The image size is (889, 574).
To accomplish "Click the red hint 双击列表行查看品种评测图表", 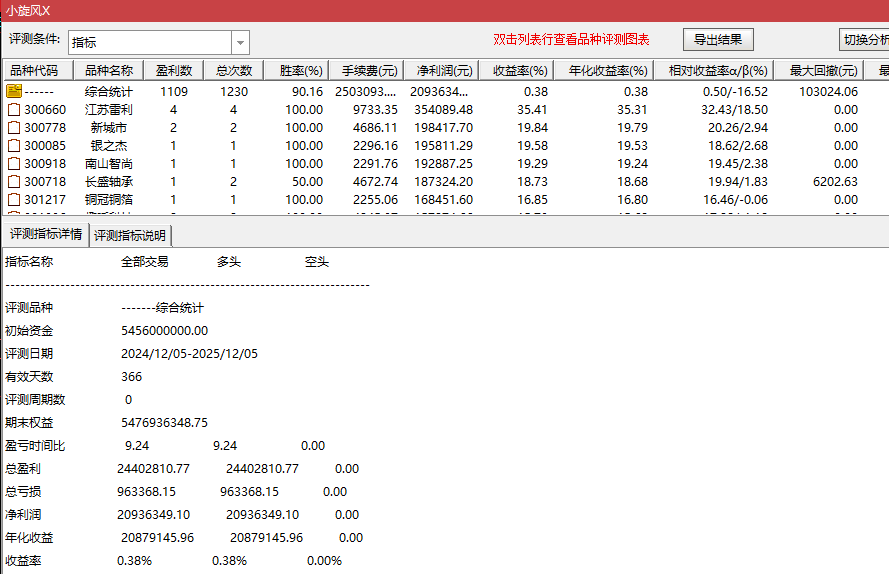I will click(572, 40).
